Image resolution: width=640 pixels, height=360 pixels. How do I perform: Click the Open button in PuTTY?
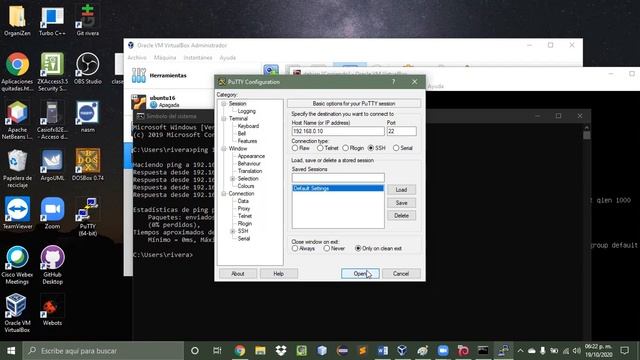click(x=360, y=273)
